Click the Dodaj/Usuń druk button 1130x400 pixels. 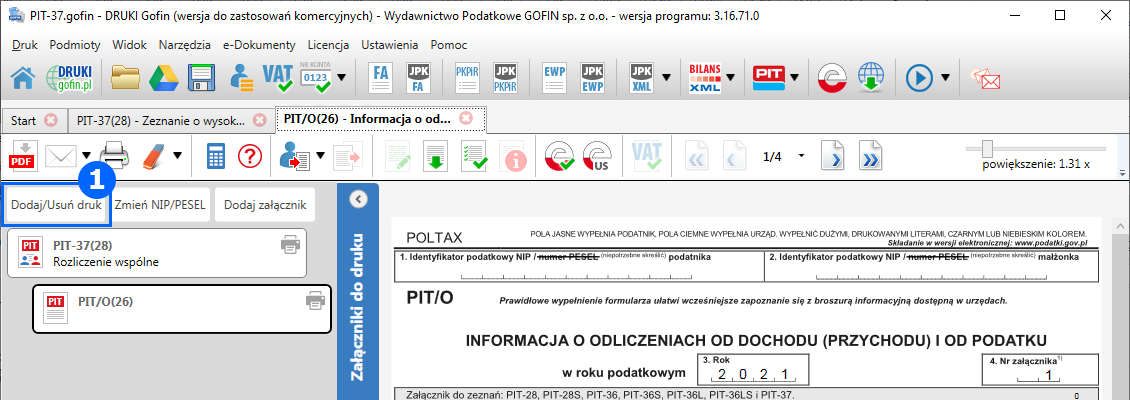tap(57, 205)
